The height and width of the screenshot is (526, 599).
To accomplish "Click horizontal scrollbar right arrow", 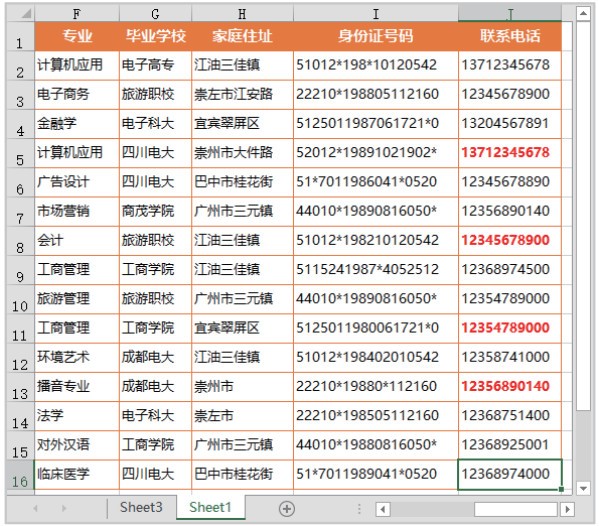I will click(567, 509).
